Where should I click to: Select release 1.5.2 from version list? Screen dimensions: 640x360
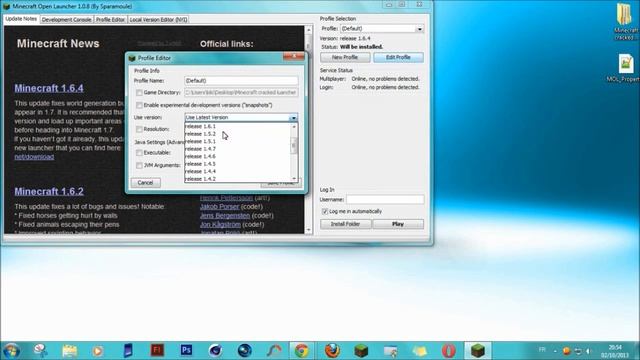point(238,134)
